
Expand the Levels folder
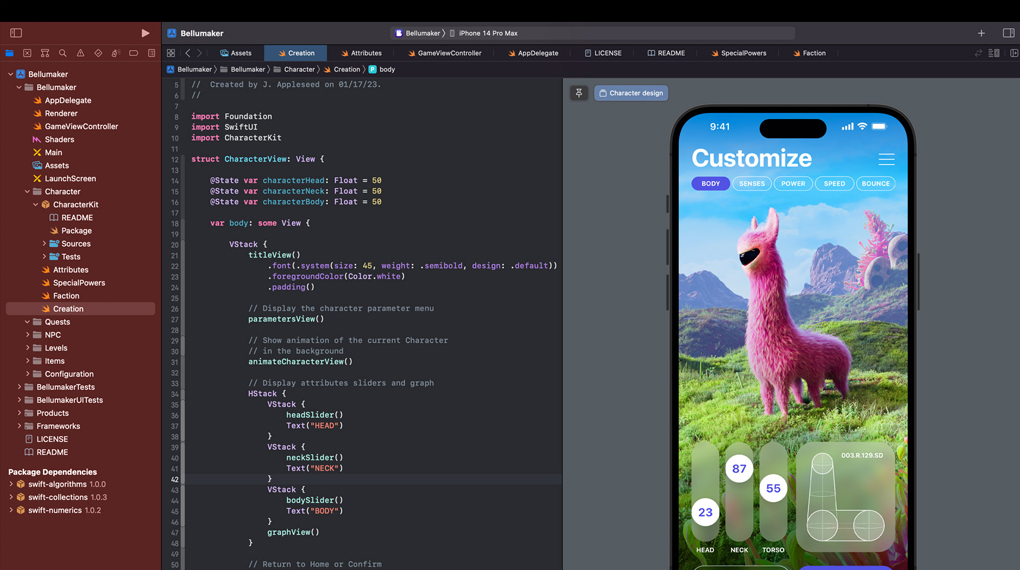point(27,348)
